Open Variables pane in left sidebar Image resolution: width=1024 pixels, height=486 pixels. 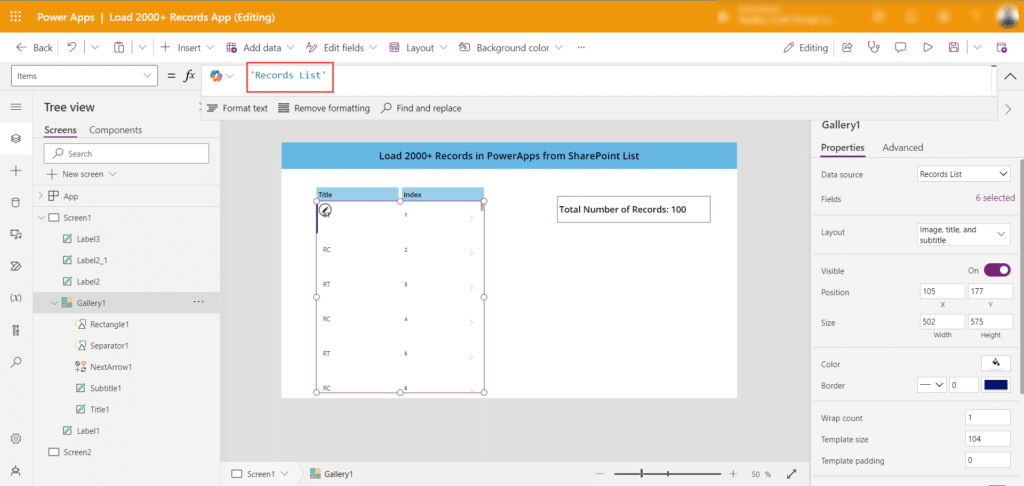point(15,298)
